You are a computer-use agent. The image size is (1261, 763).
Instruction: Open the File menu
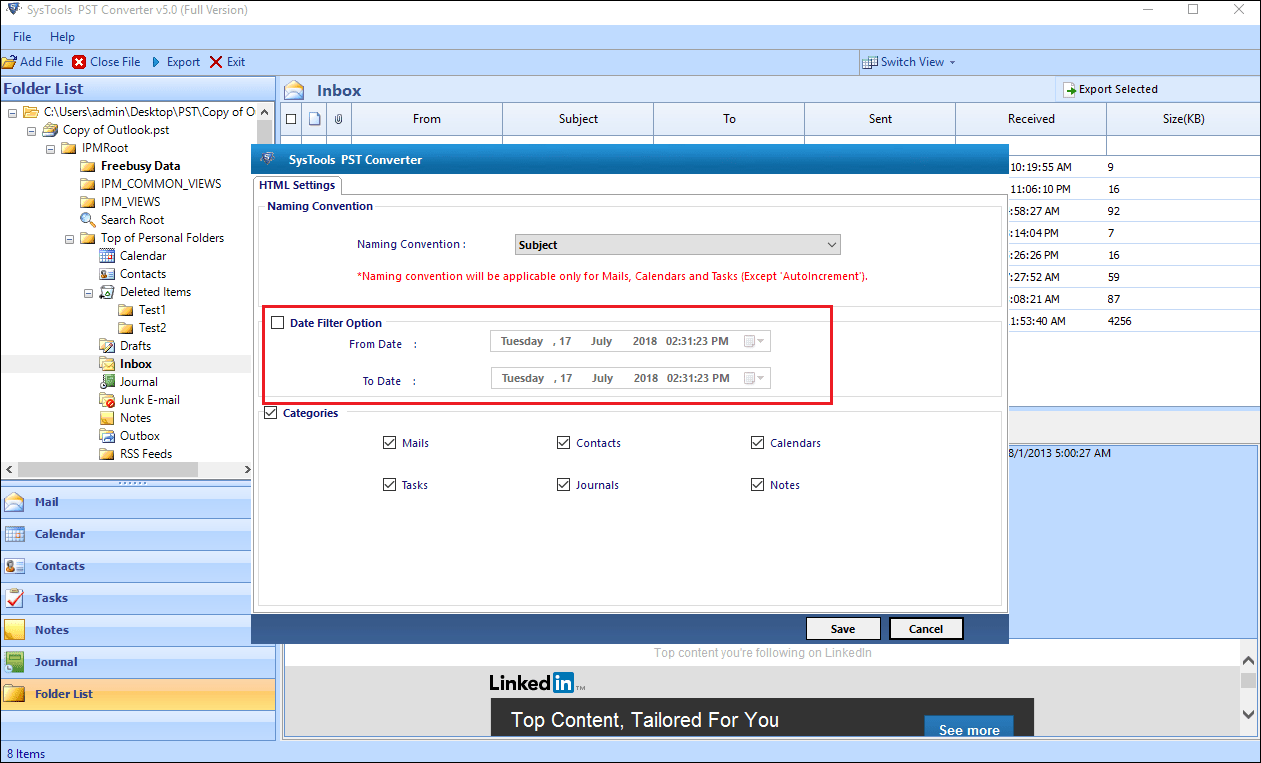(21, 36)
